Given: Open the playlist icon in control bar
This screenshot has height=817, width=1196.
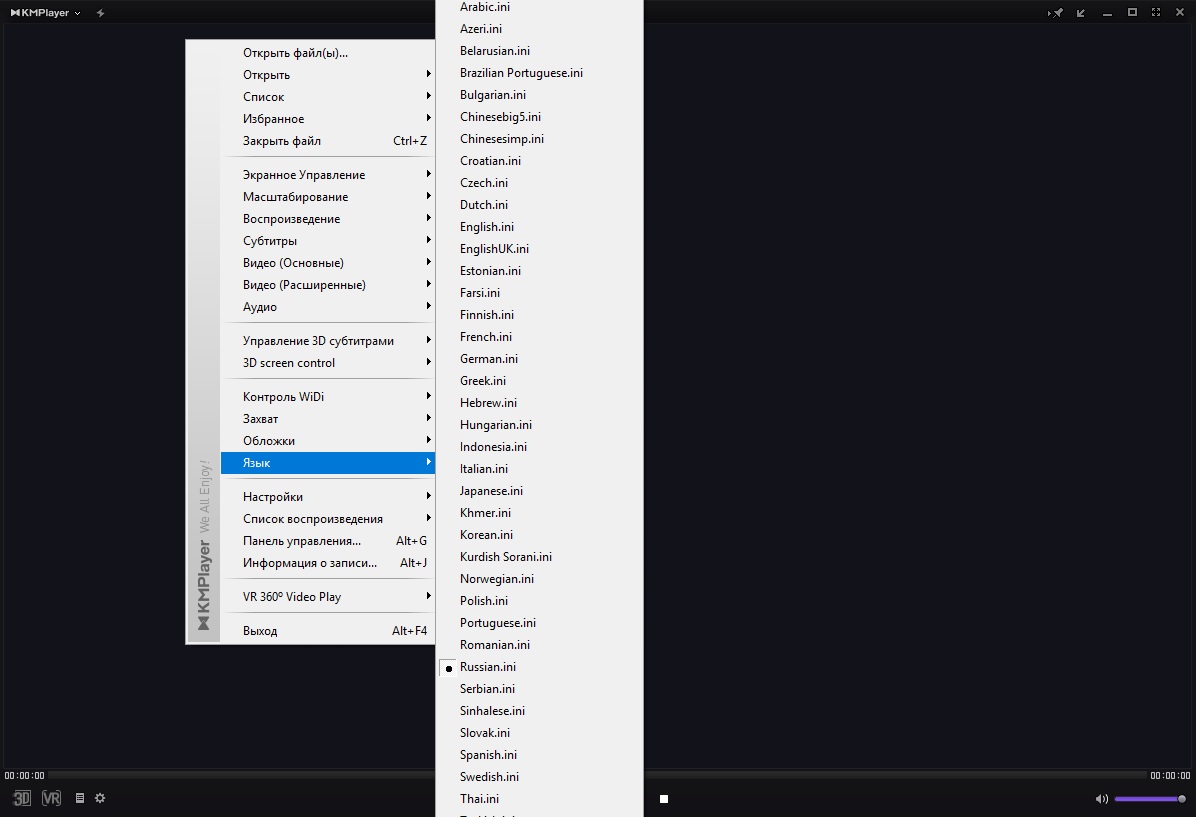Looking at the screenshot, I should 80,798.
